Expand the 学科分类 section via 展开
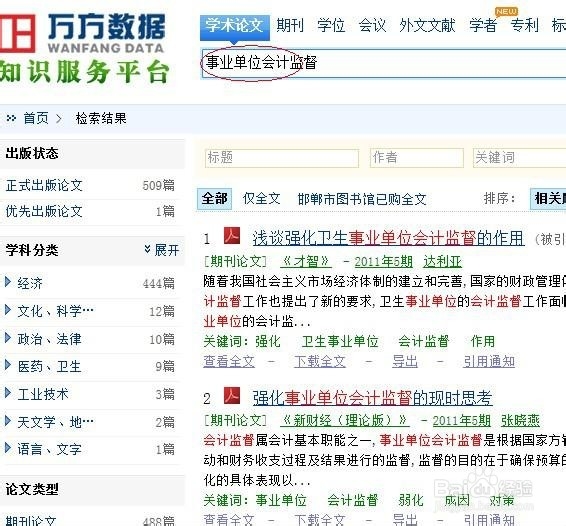566x526 pixels. [x=162, y=250]
